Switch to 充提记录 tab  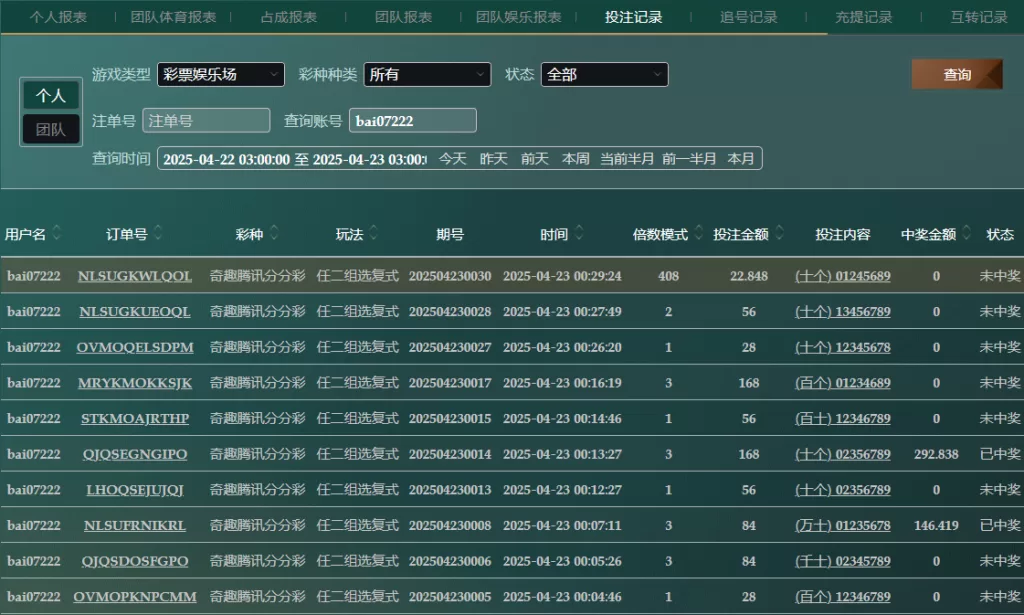tap(863, 17)
